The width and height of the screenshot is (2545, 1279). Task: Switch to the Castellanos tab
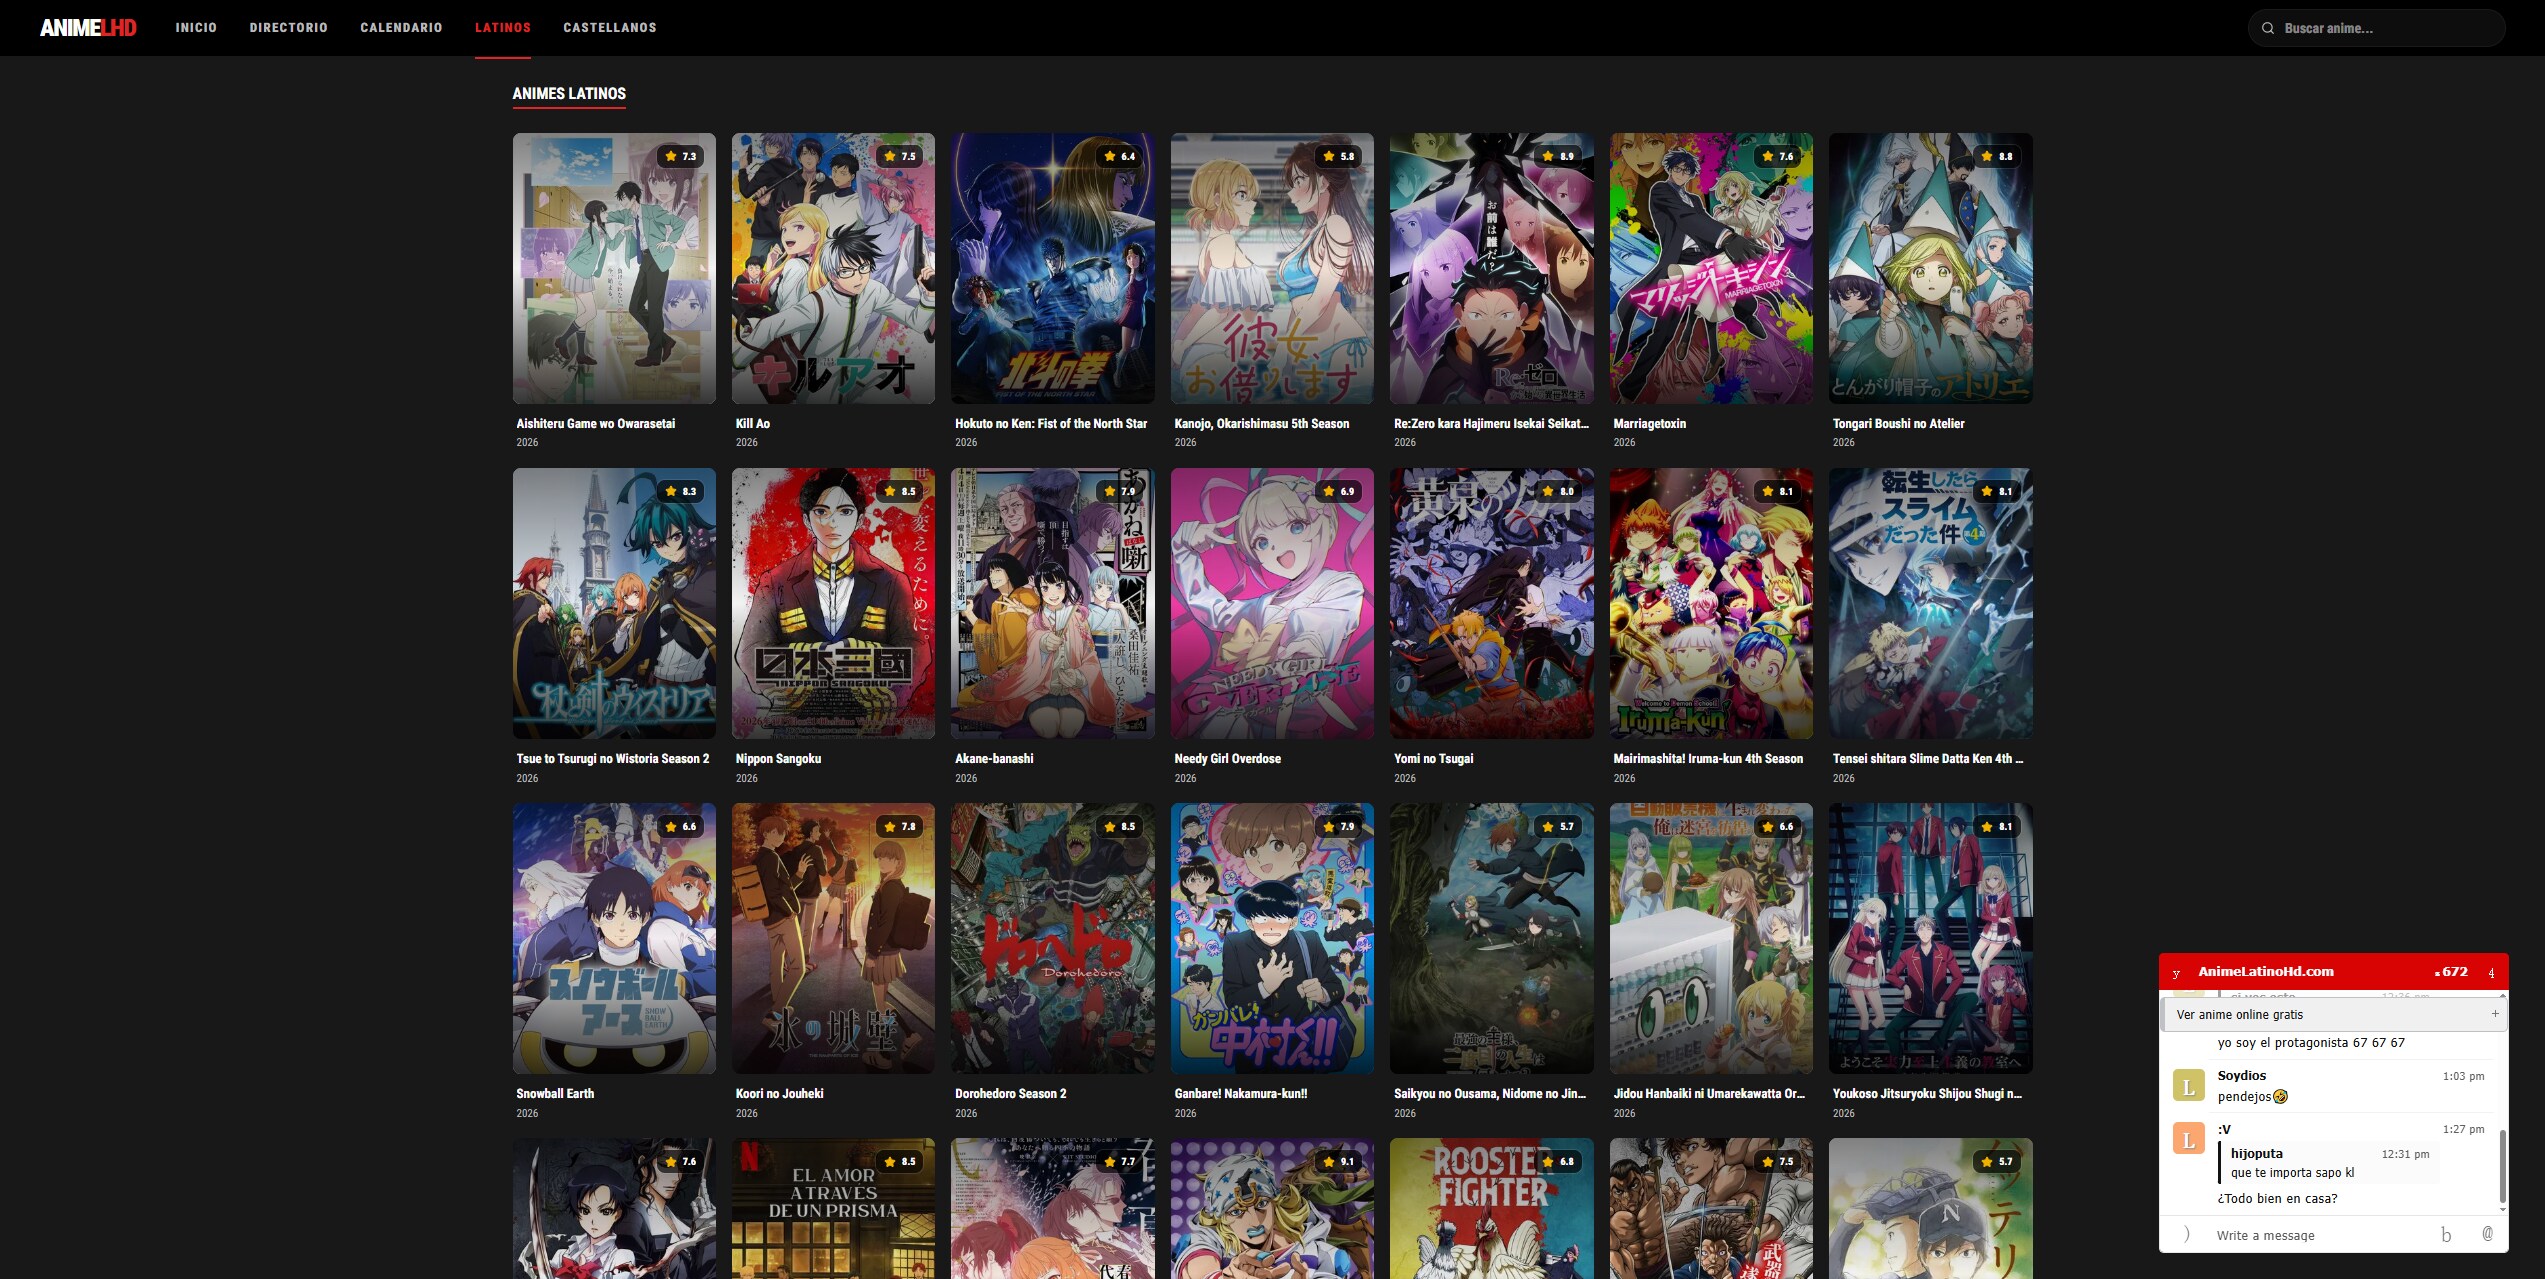click(x=610, y=28)
